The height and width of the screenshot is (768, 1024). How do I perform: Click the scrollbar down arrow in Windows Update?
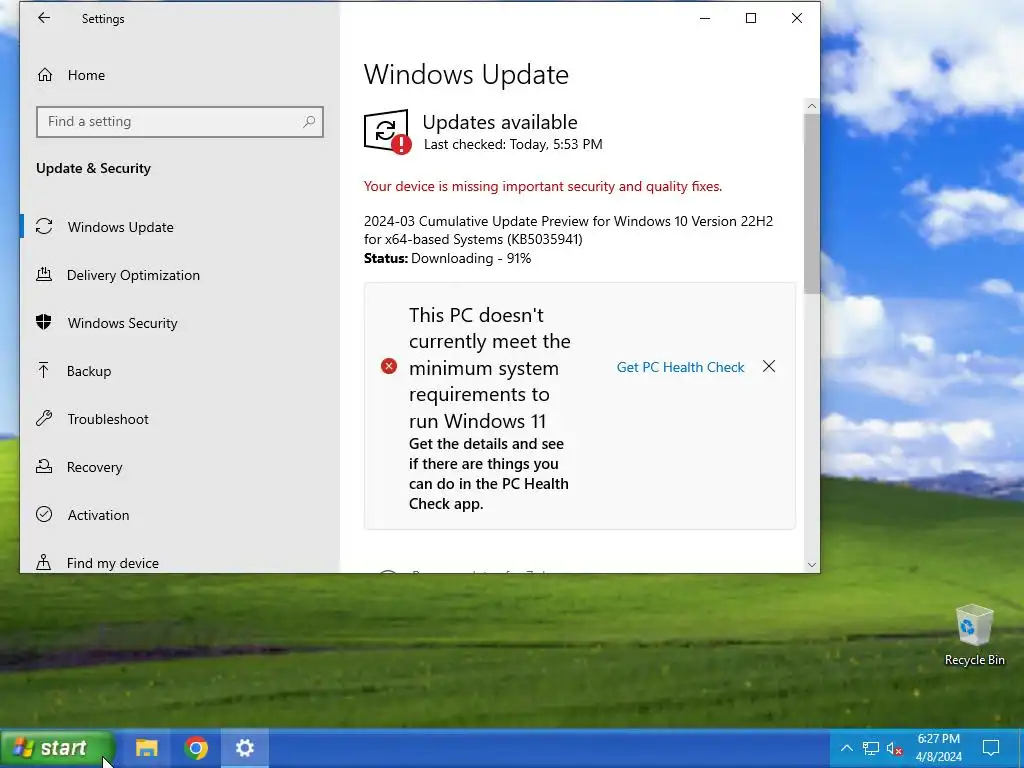[812, 565]
